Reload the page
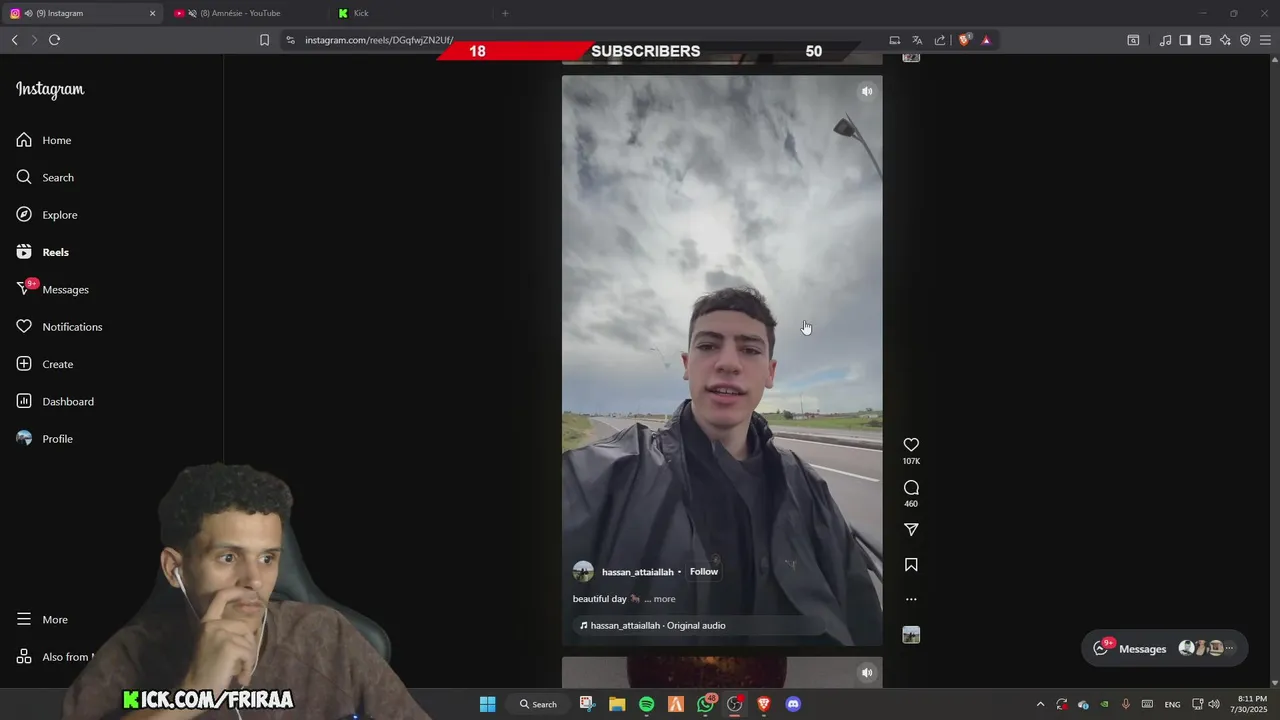Screen dimensions: 1280x720 54,40
